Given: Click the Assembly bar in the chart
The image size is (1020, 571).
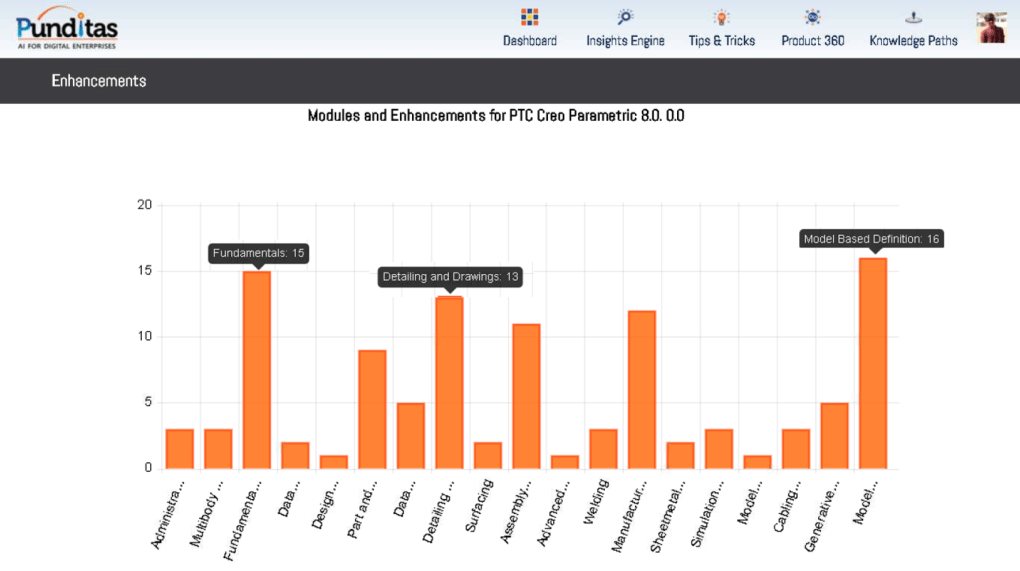Looking at the screenshot, I should [526, 396].
